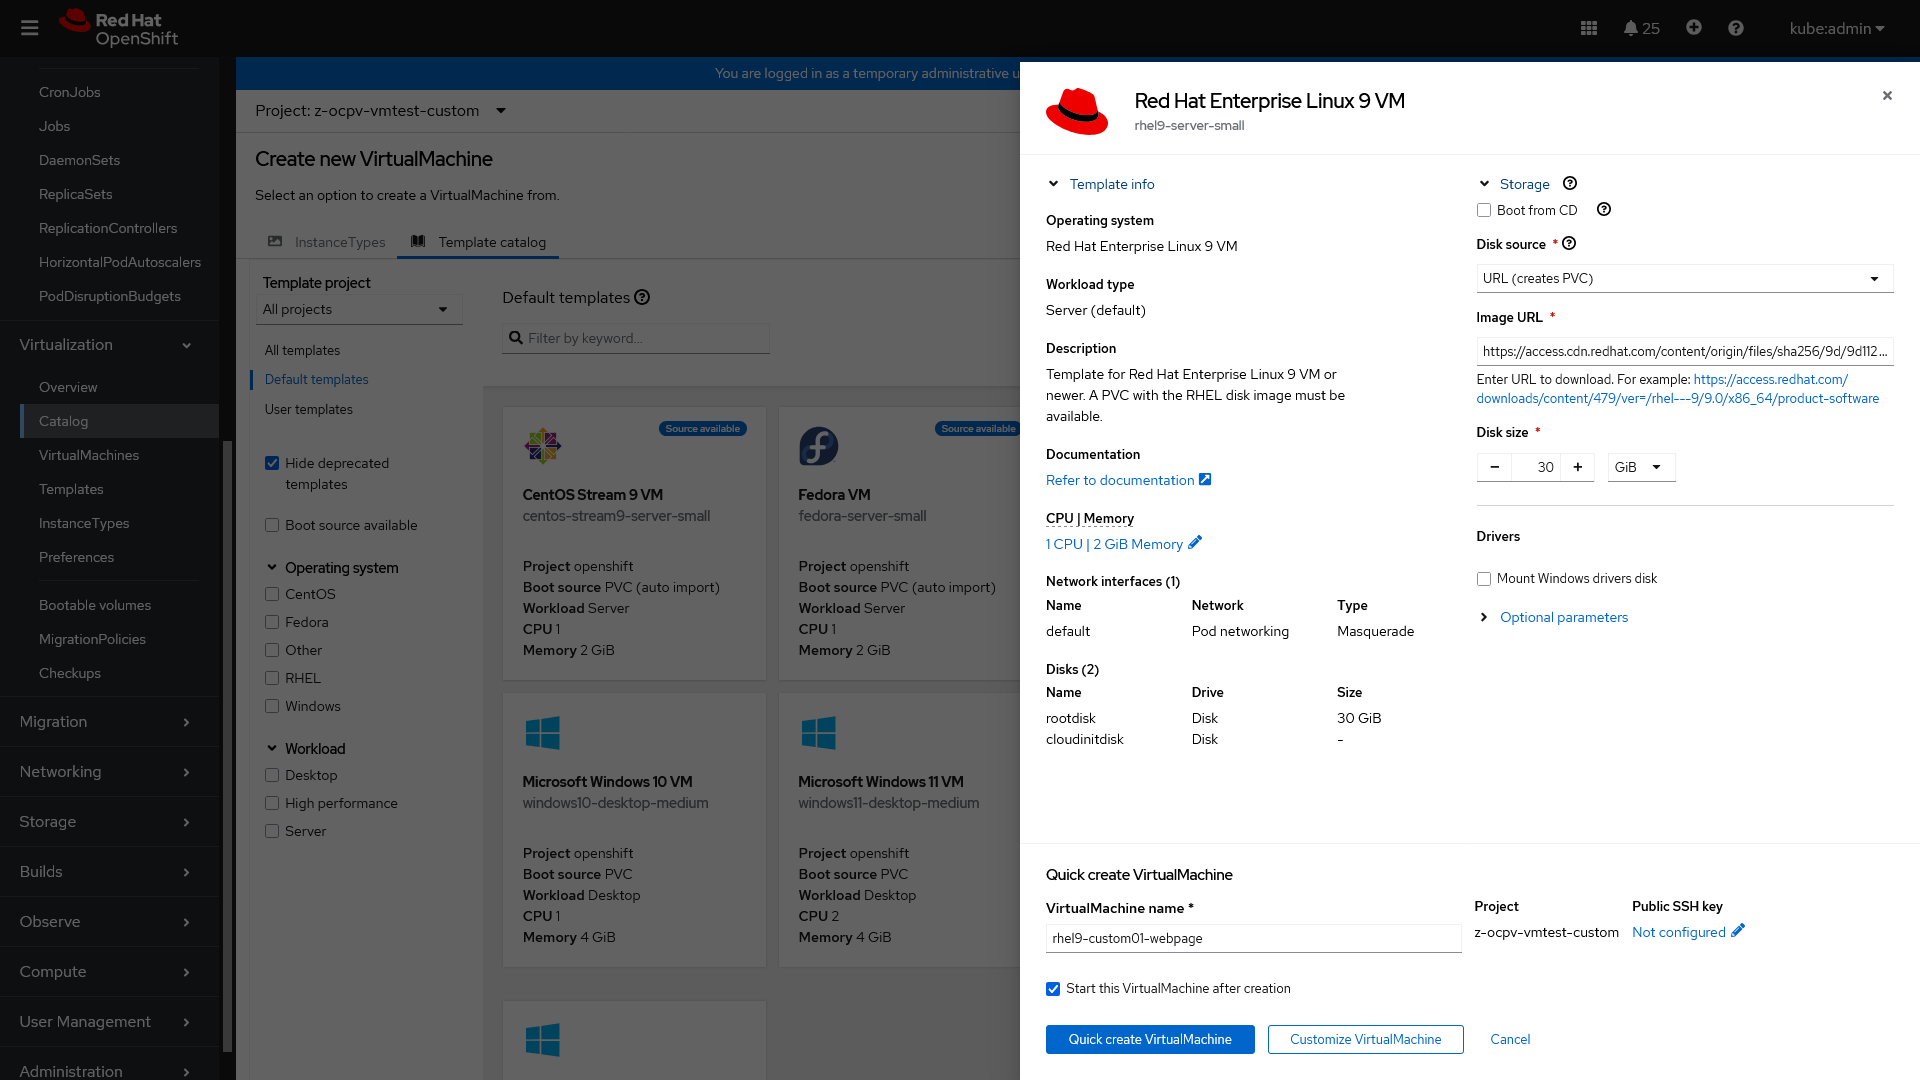
Task: Click pencil icon next to Not configured
Action: tap(1738, 931)
